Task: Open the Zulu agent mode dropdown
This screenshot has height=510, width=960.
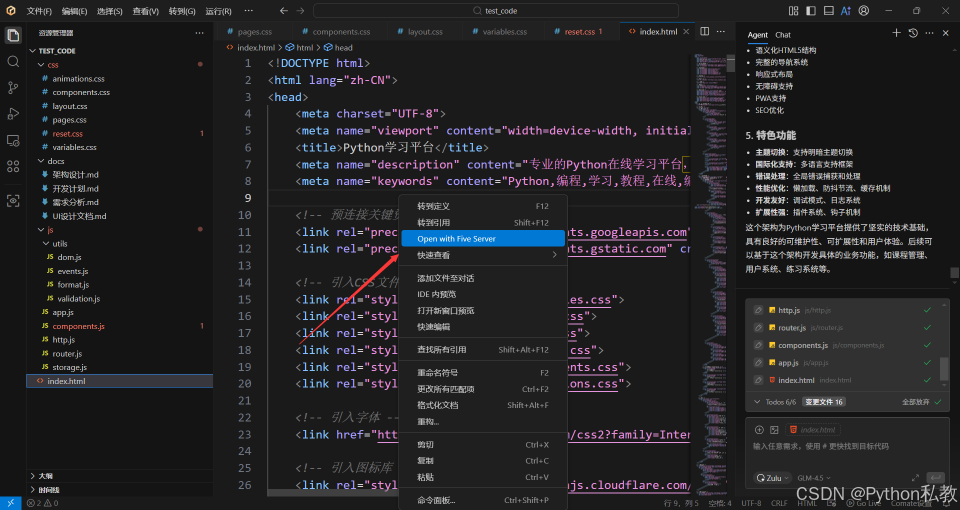Action: [773, 478]
